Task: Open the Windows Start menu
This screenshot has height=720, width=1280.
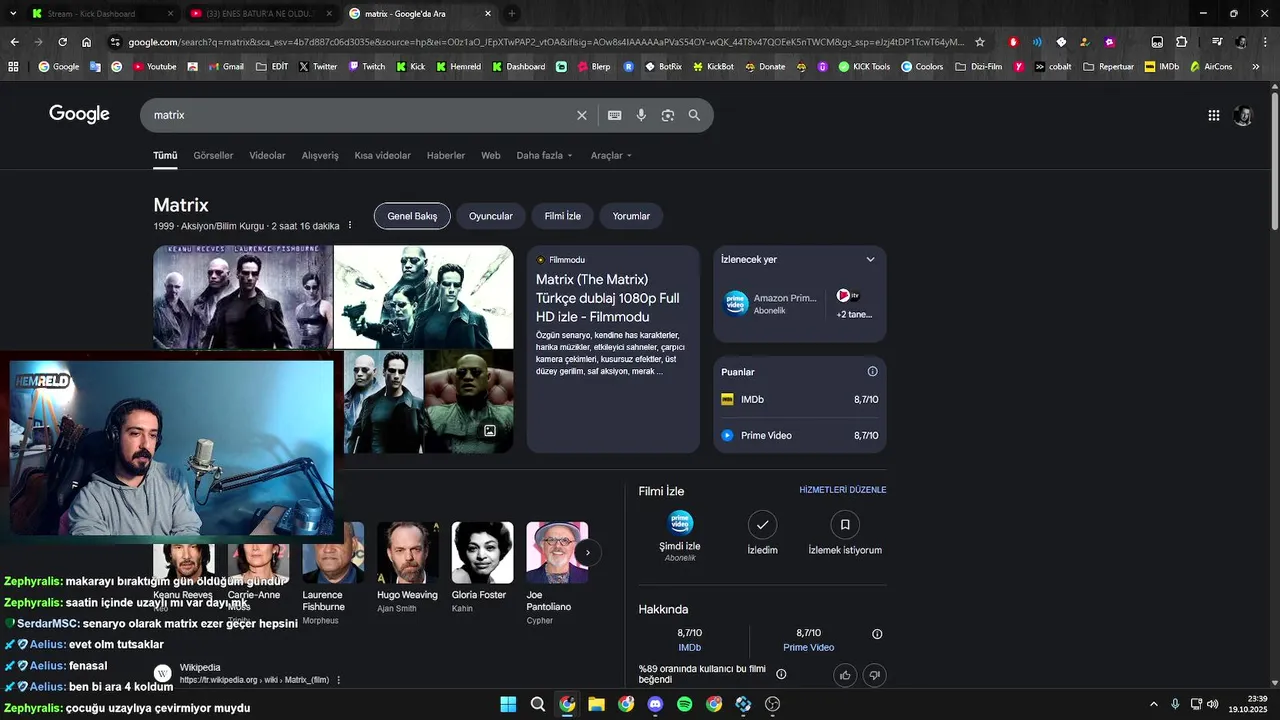Action: [508, 704]
